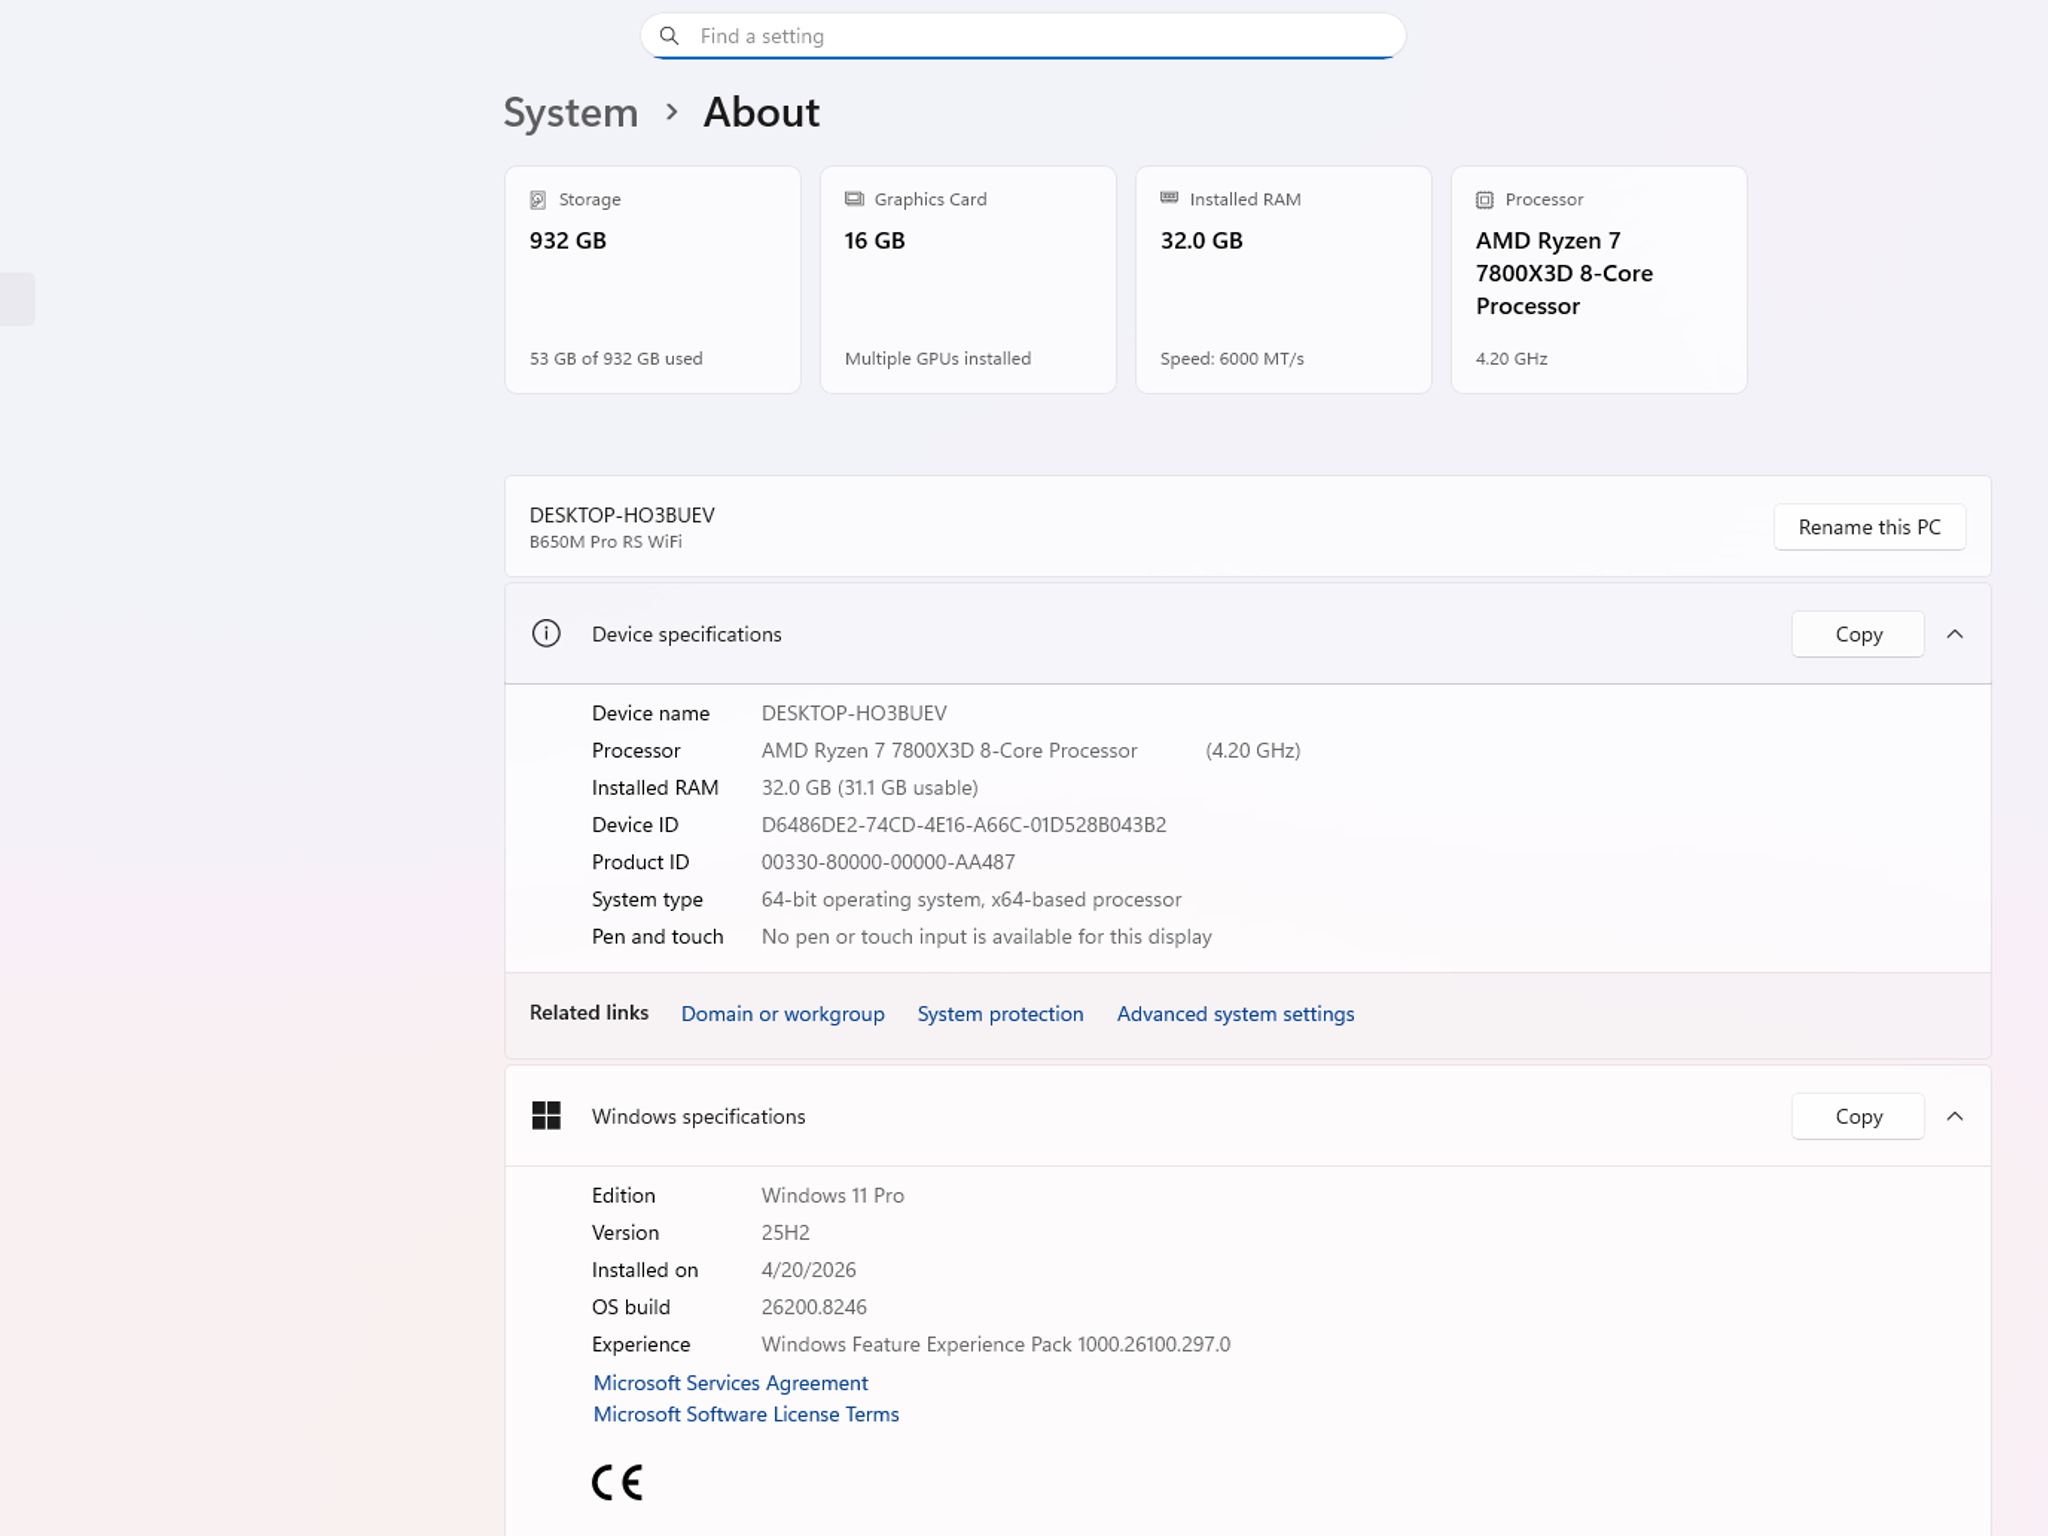Click the Rename this PC button
Image resolution: width=2048 pixels, height=1536 pixels.
pyautogui.click(x=1869, y=527)
